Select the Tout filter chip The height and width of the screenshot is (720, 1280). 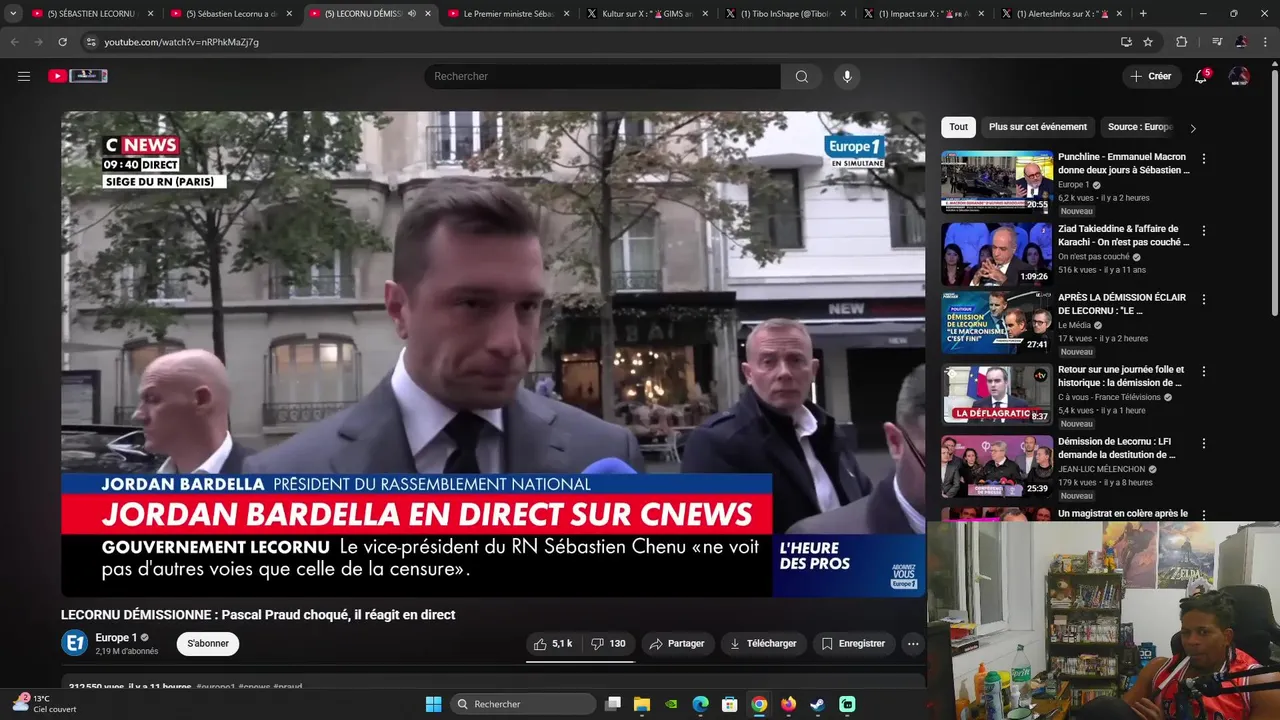[x=958, y=127]
